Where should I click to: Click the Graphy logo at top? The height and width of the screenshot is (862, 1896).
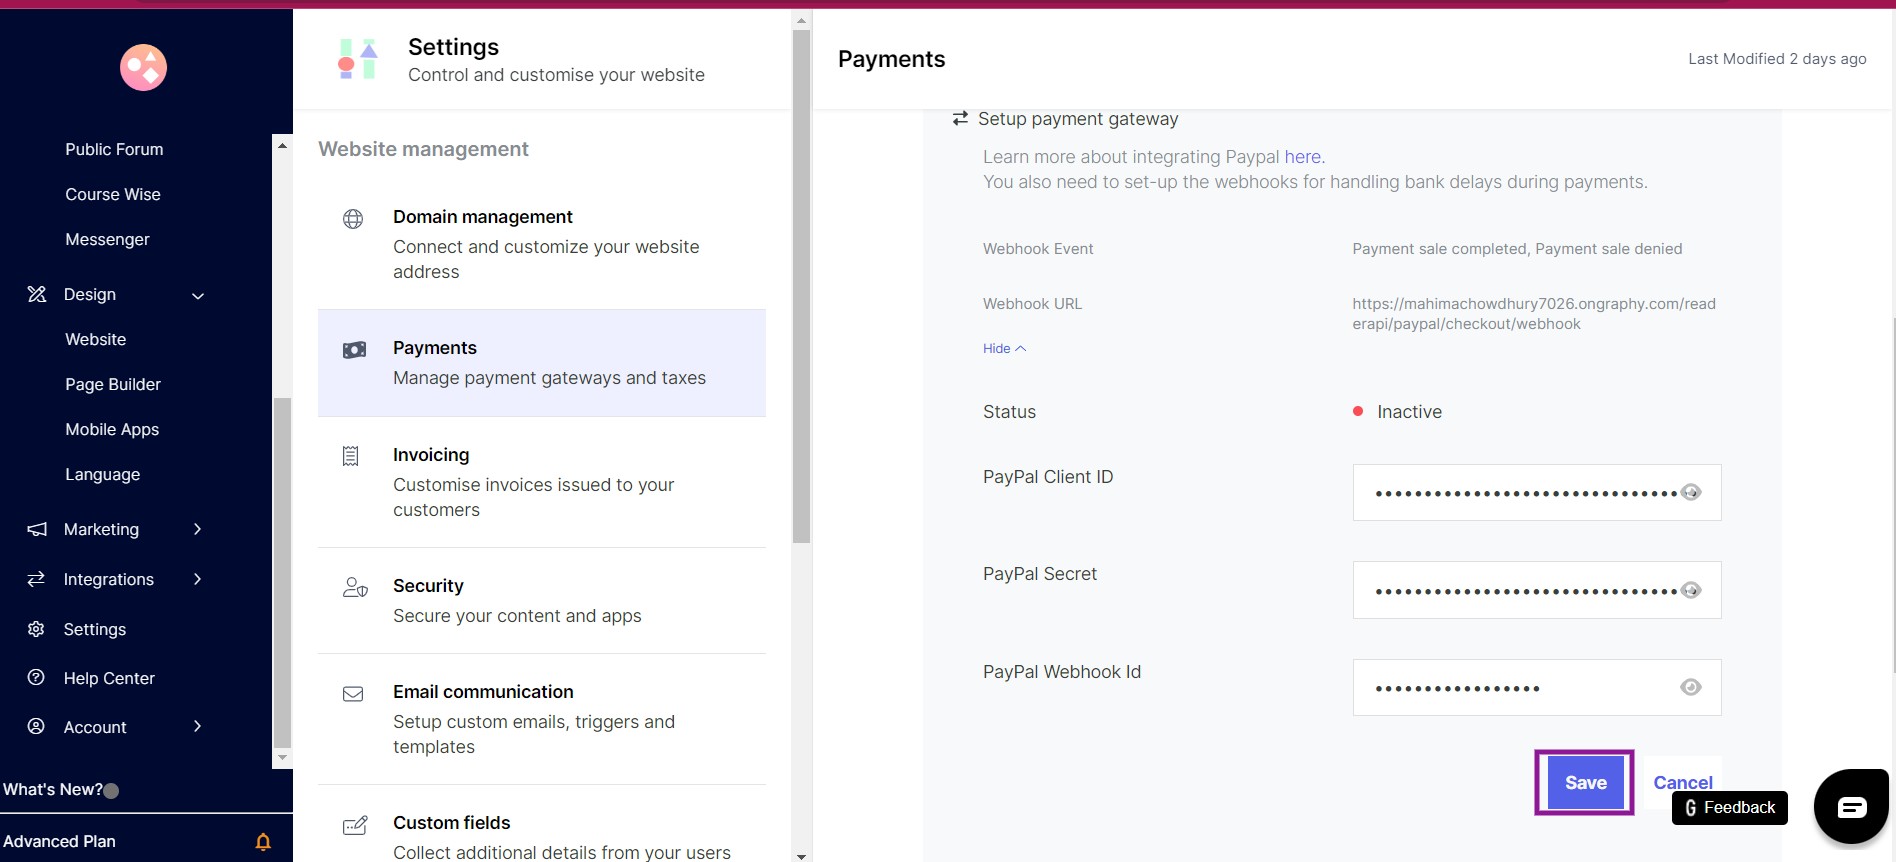[143, 67]
